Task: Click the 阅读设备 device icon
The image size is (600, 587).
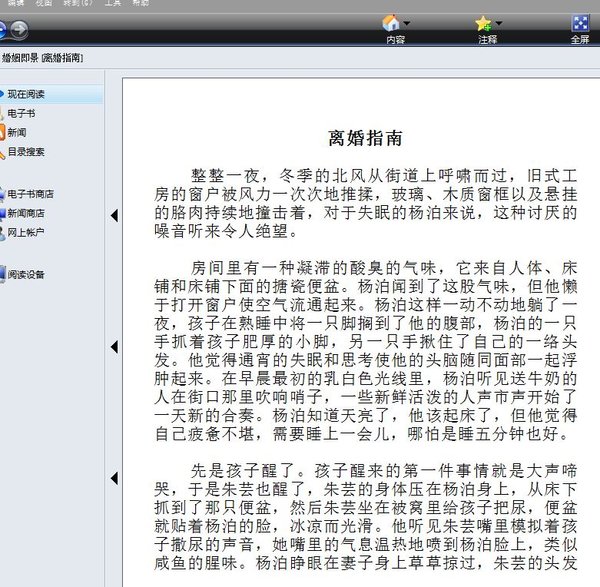Action: pos(2,274)
